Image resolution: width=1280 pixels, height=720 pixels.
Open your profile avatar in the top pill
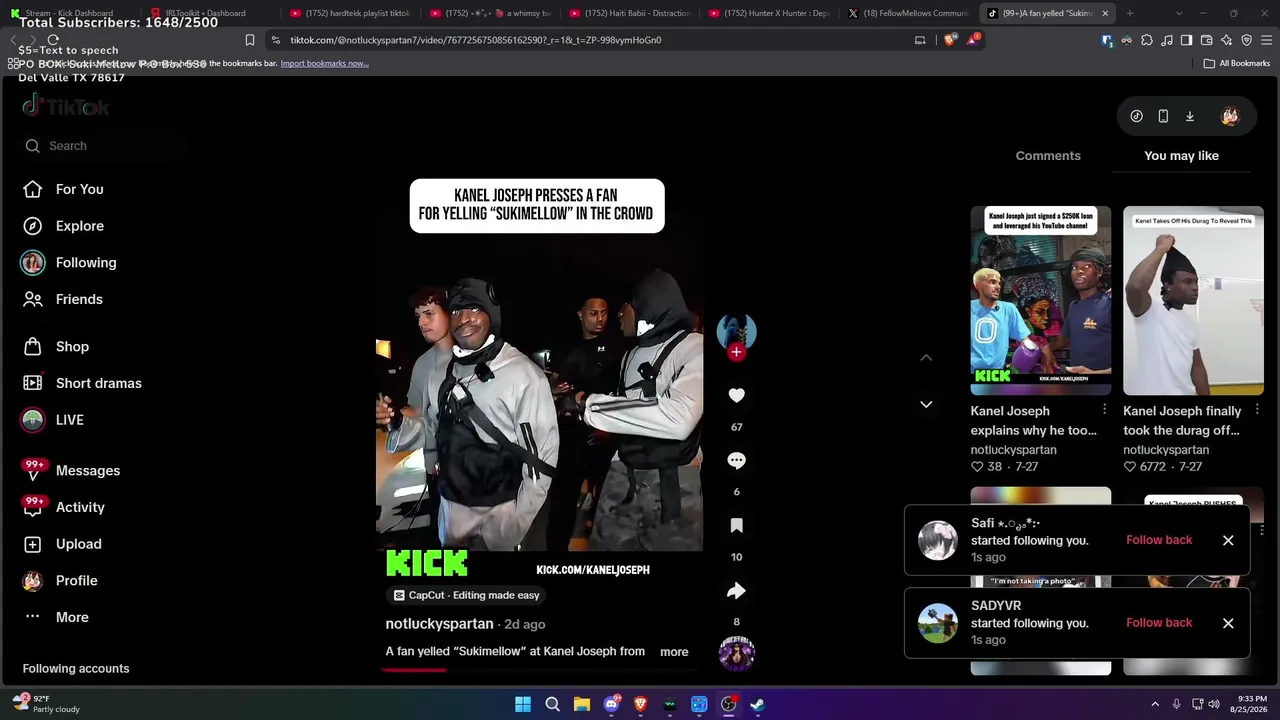[x=1230, y=116]
